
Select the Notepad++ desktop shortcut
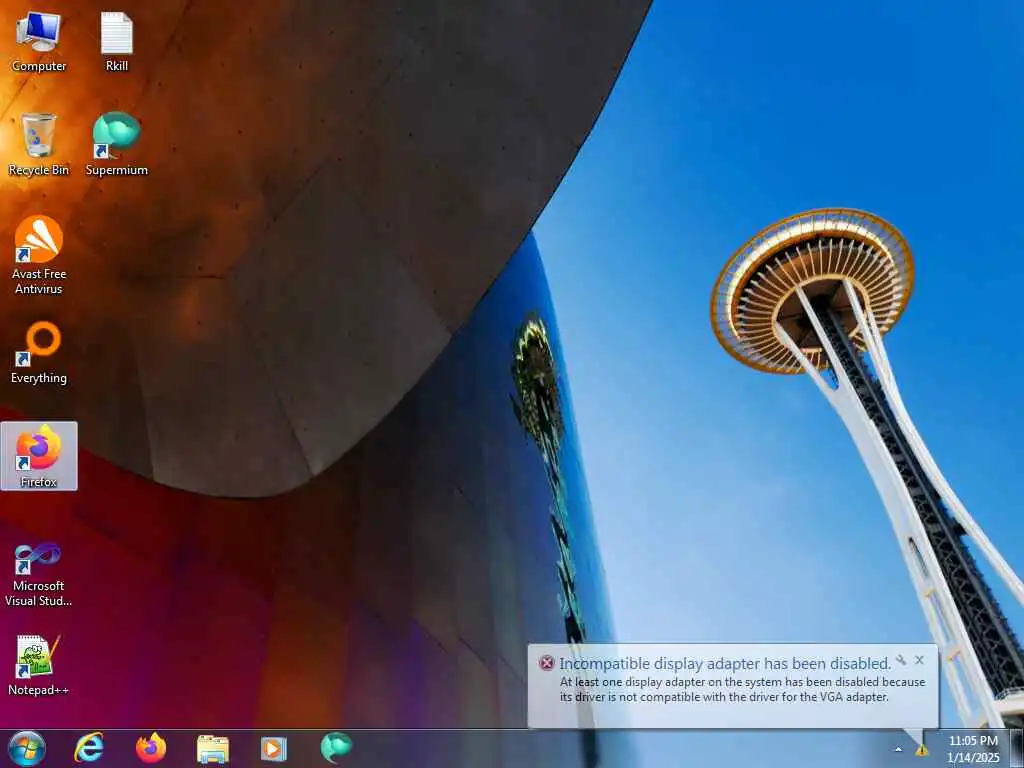(x=39, y=665)
